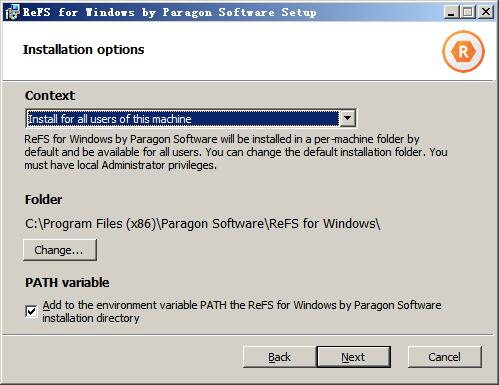
Task: Go to Next installation step
Action: [x=353, y=357]
